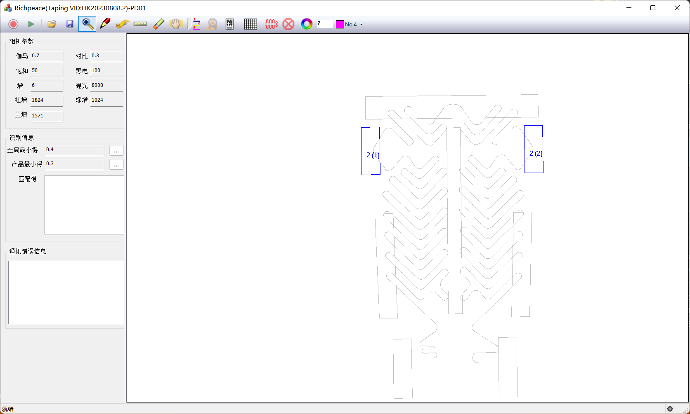Click the red record button in toolbar
690x414 pixels.
click(x=13, y=23)
